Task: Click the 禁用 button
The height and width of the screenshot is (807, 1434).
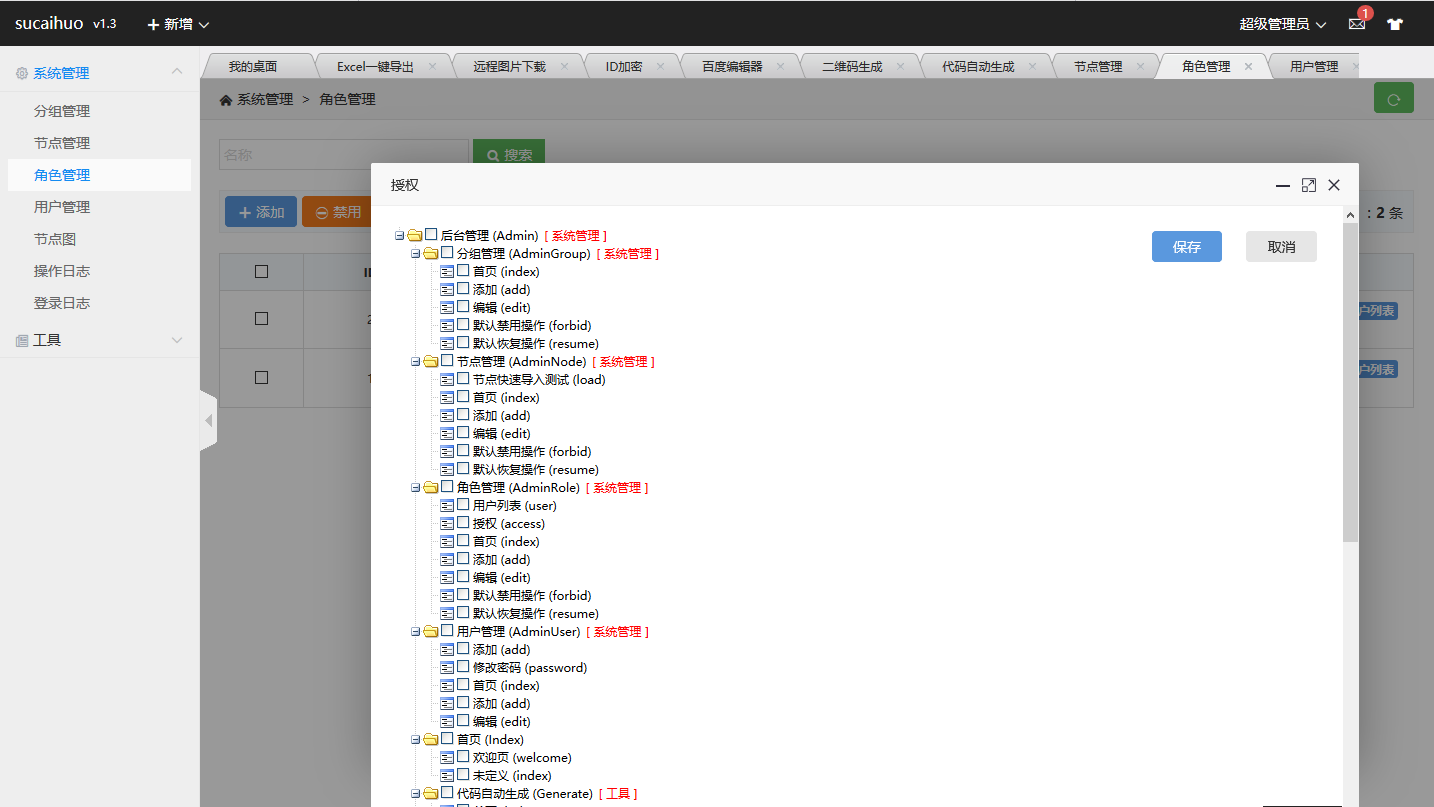Action: coord(338,212)
